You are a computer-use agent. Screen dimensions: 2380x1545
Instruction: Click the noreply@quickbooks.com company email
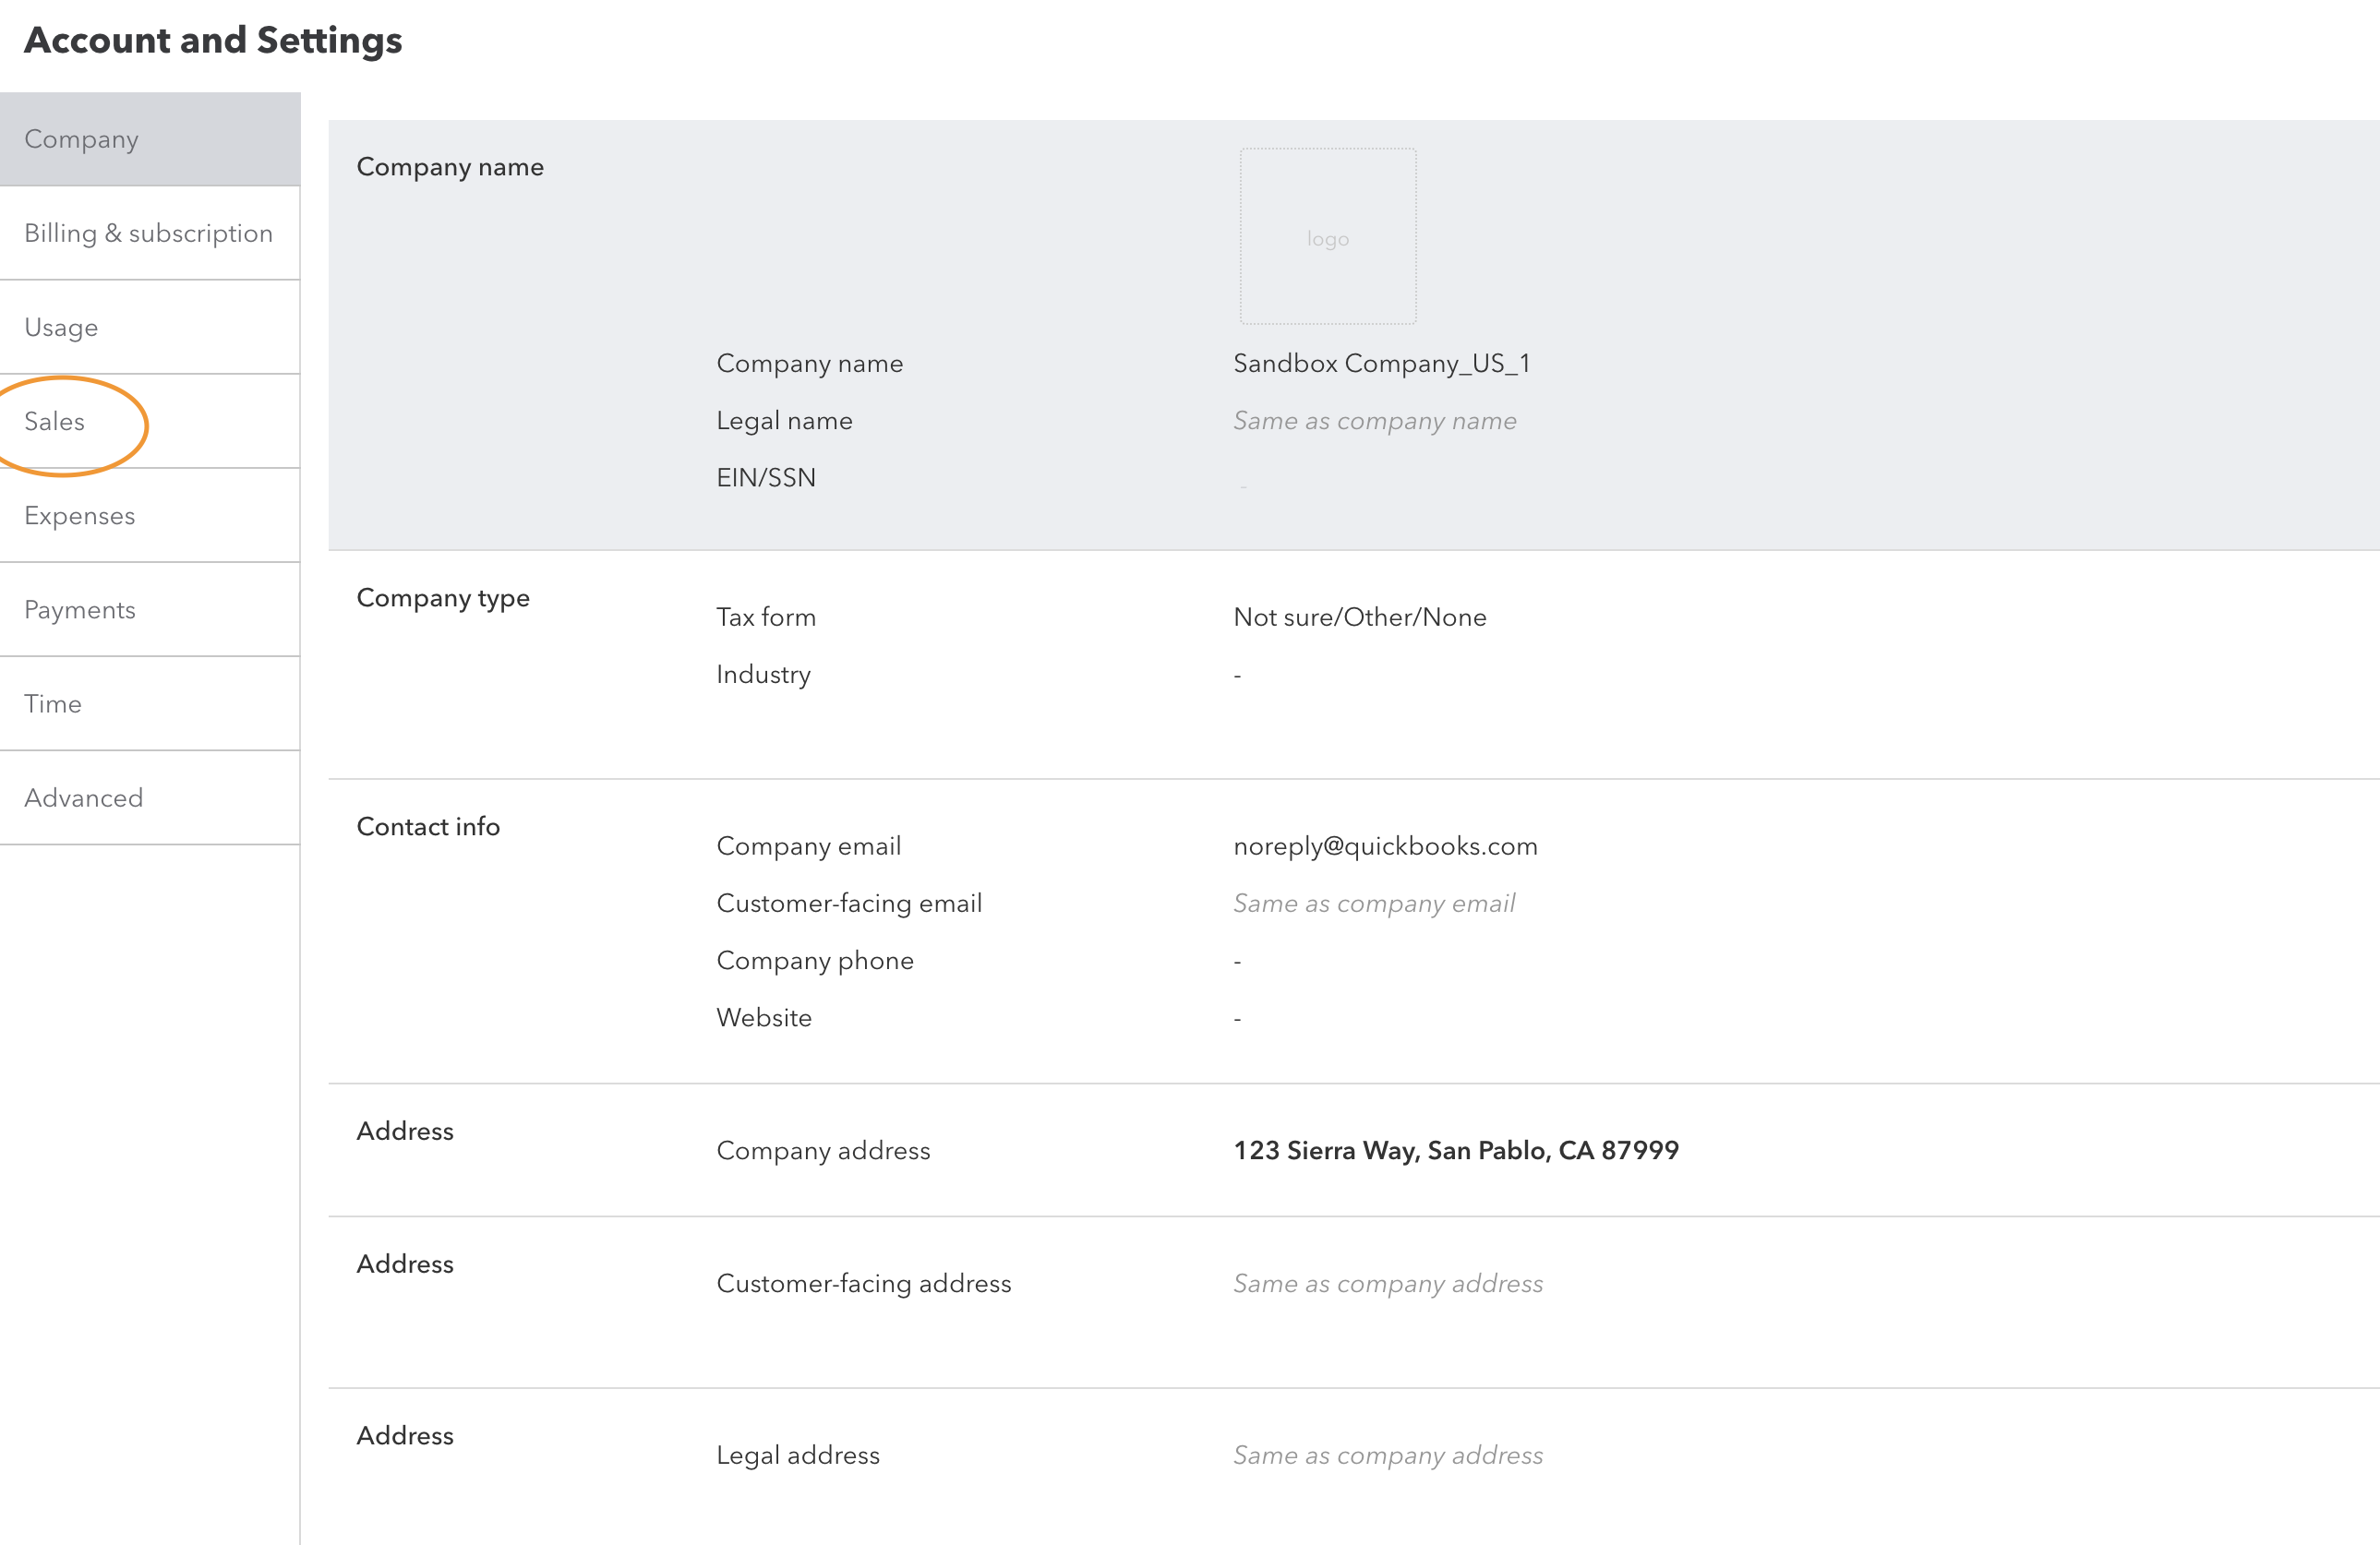[x=1385, y=846]
